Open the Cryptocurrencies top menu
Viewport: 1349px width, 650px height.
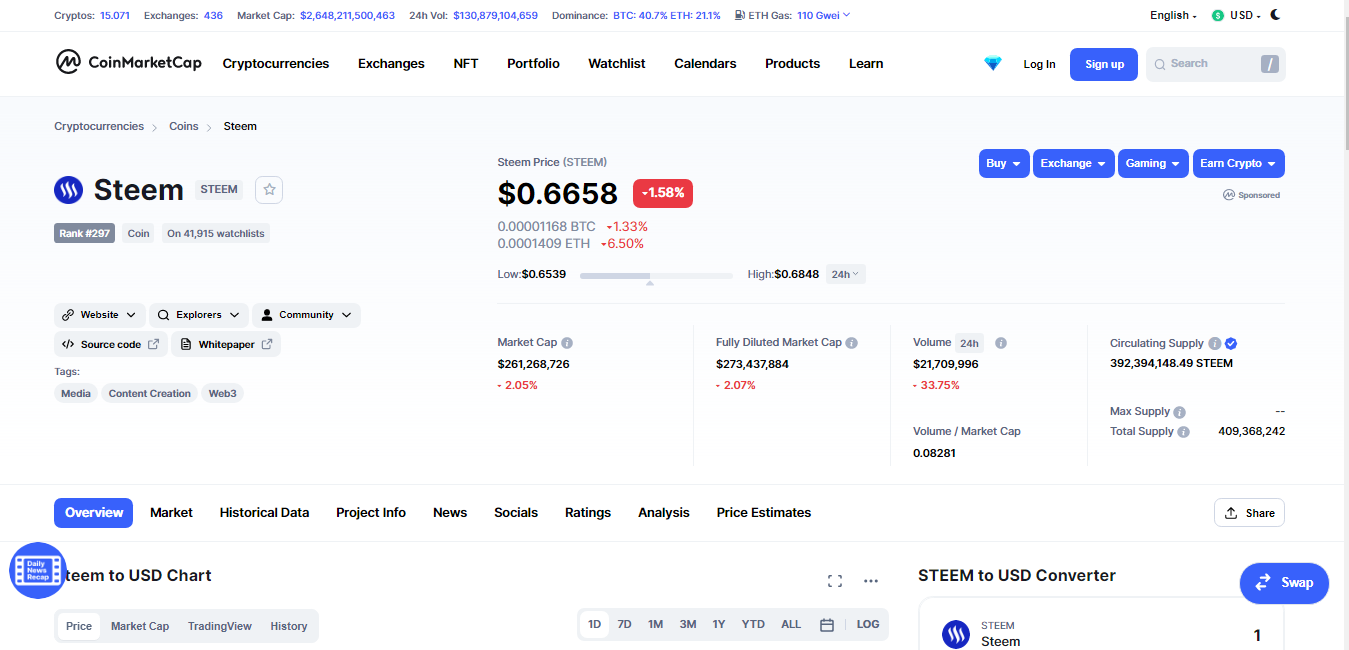pyautogui.click(x=276, y=63)
